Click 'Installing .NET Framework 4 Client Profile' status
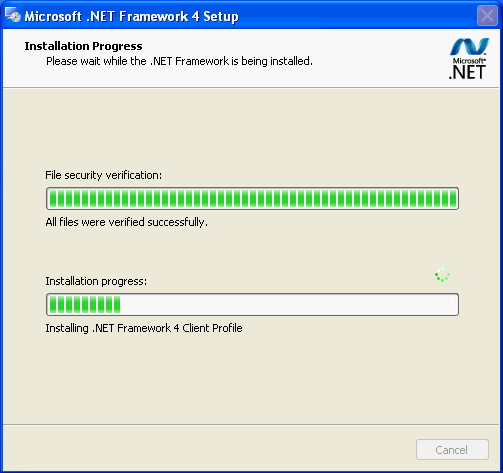This screenshot has width=503, height=473. pyautogui.click(x=144, y=328)
